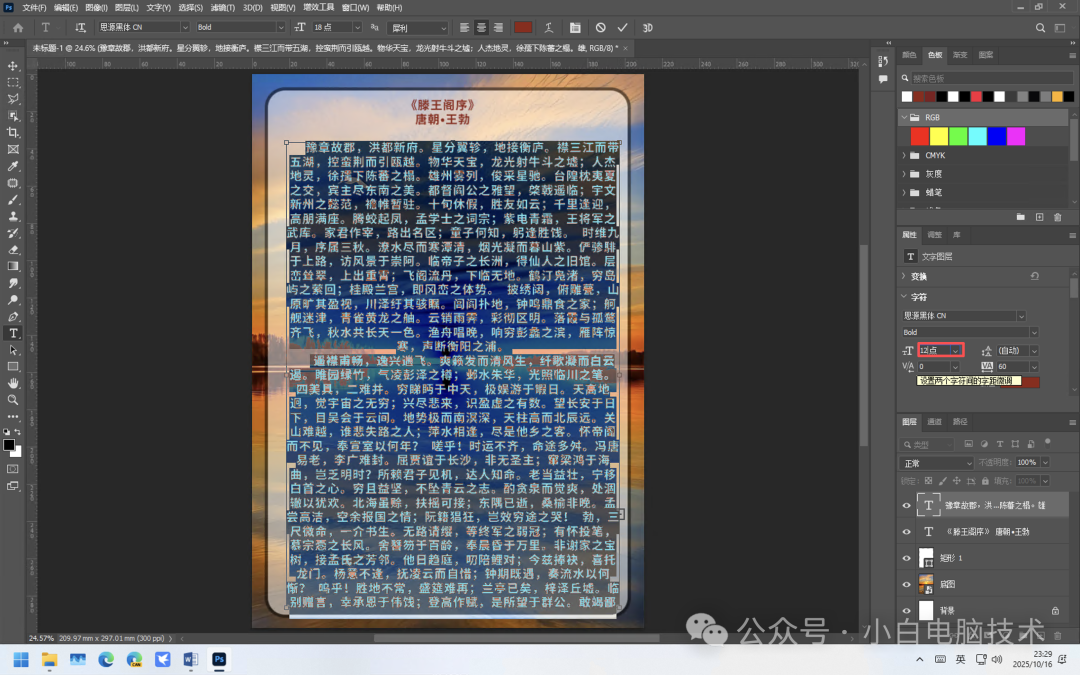Toggle text orientation in options bar
This screenshot has width=1080, height=675.
81,28
